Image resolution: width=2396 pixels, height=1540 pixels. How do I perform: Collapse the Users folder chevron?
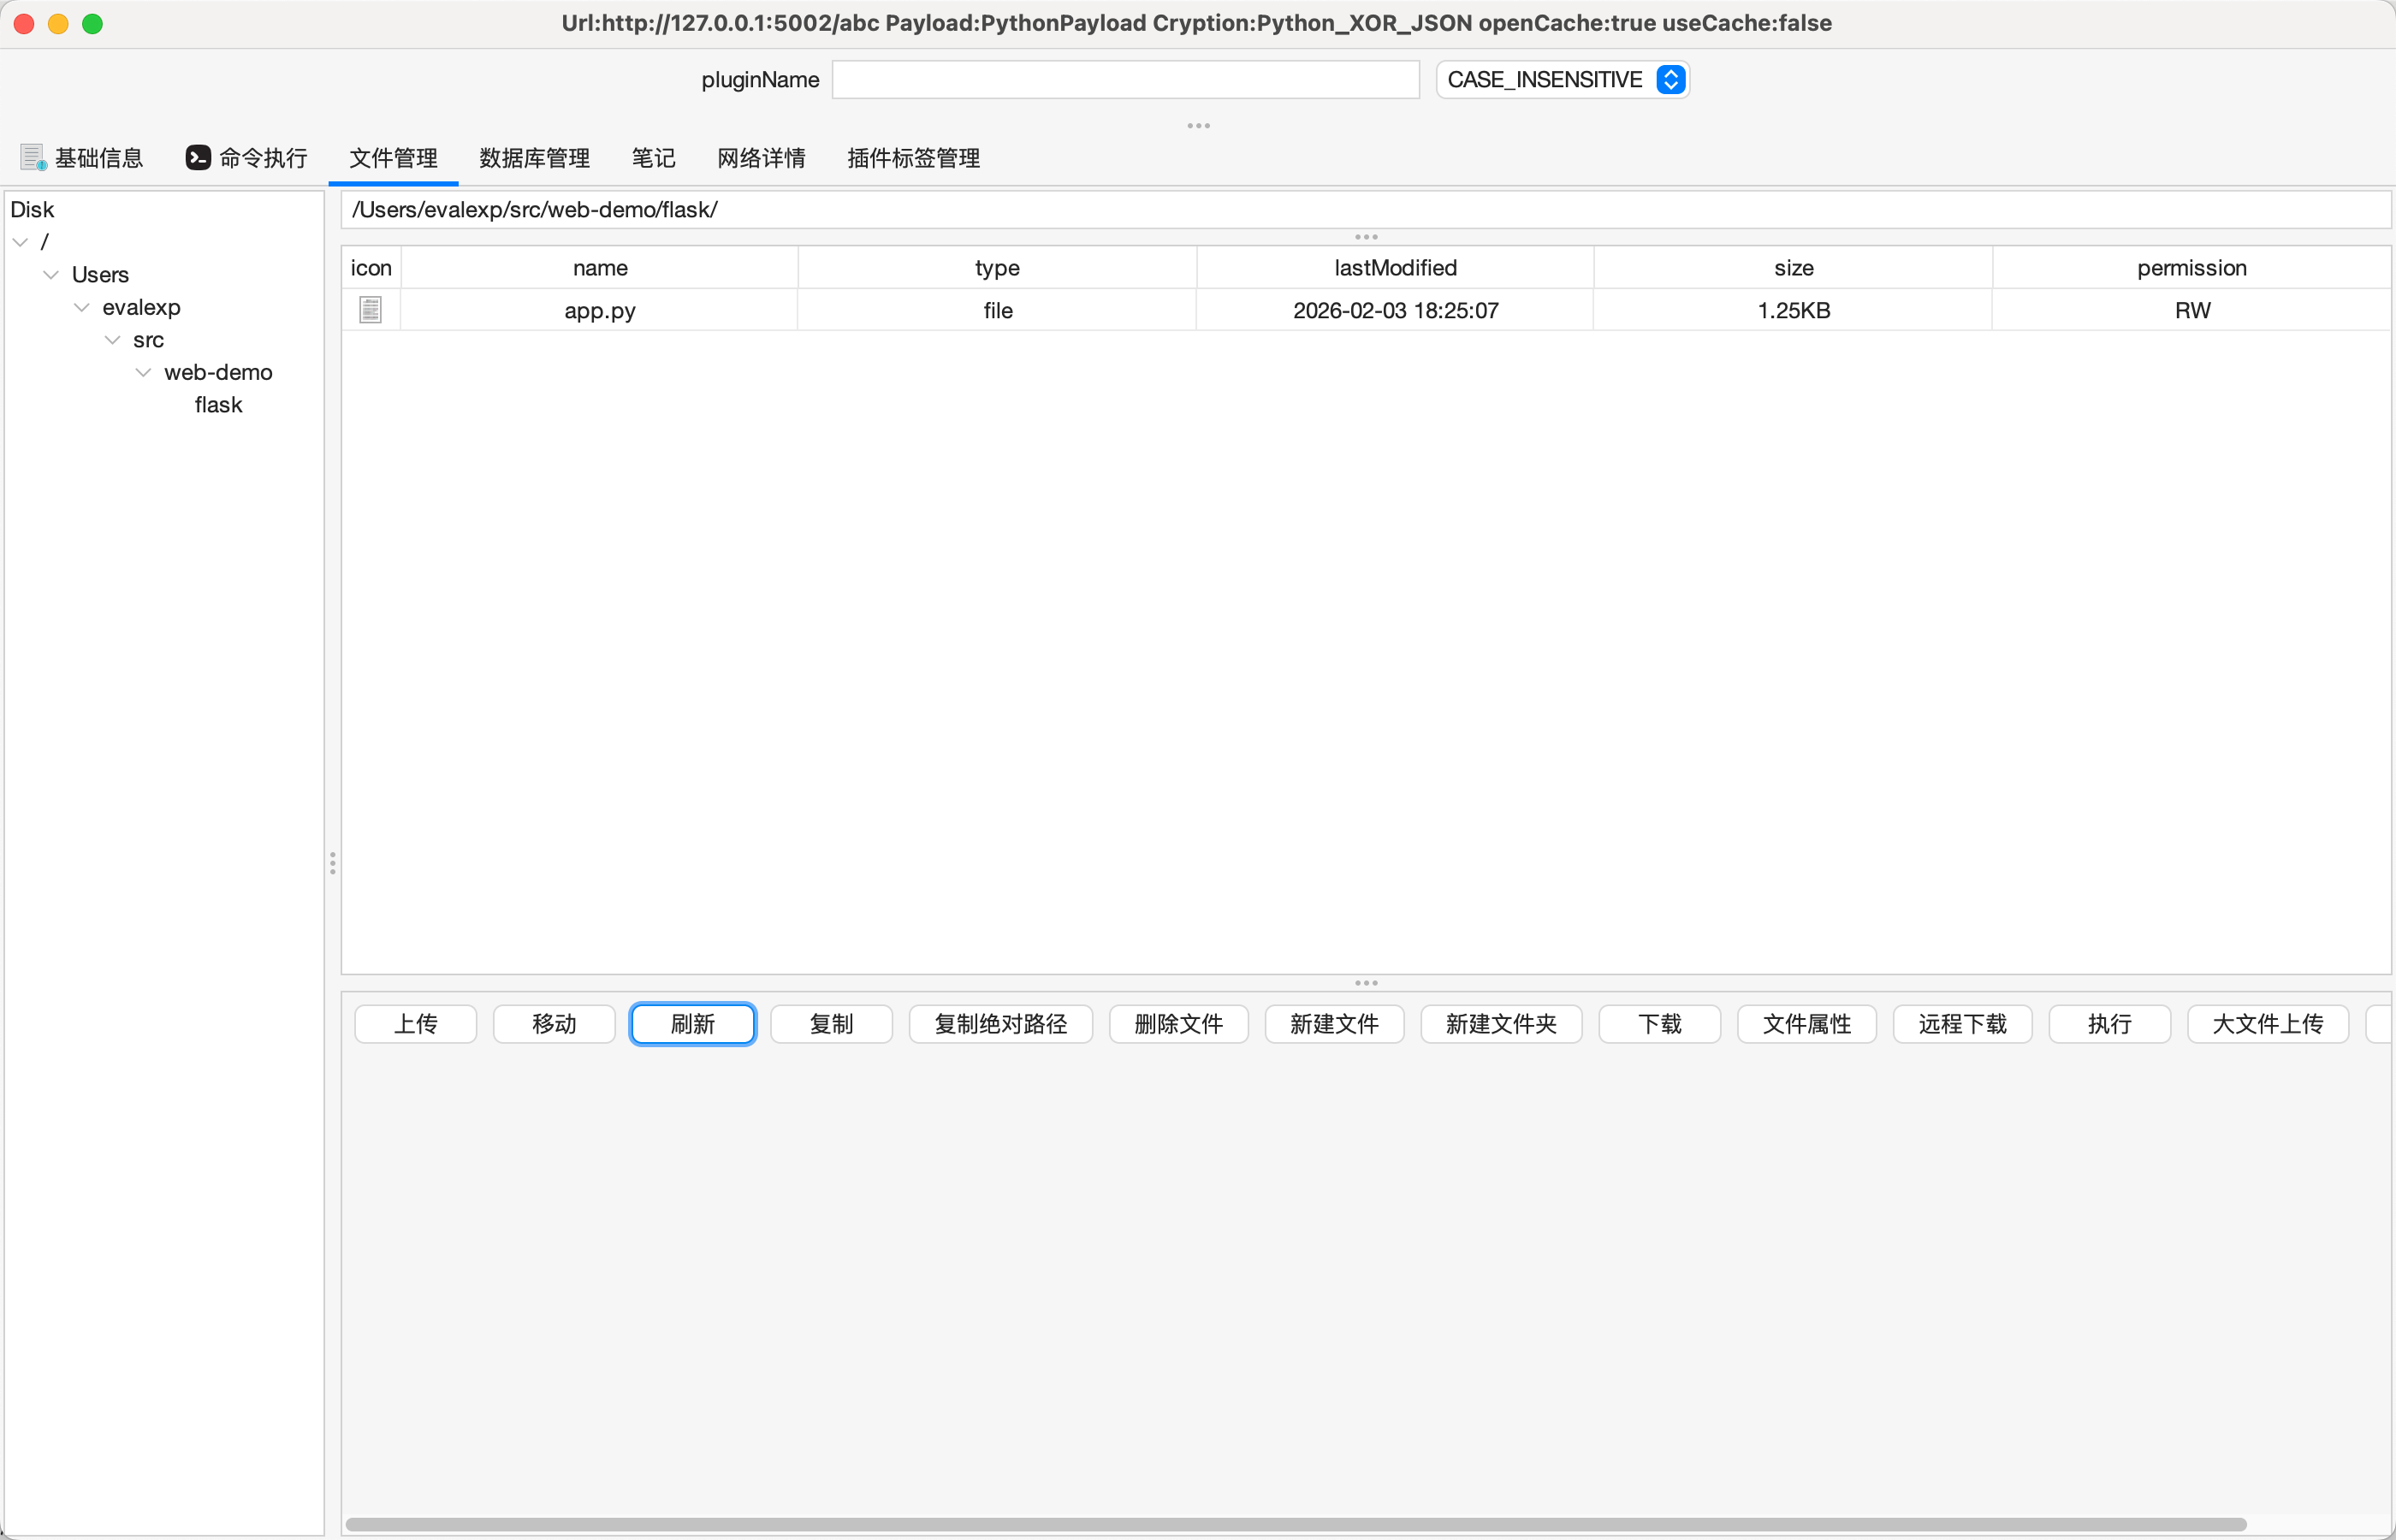[x=51, y=275]
